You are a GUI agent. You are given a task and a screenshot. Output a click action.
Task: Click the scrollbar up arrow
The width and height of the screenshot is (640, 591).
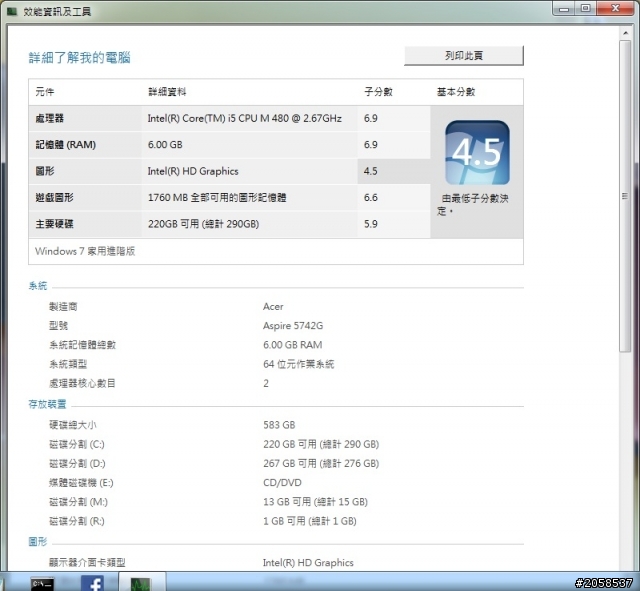click(625, 33)
